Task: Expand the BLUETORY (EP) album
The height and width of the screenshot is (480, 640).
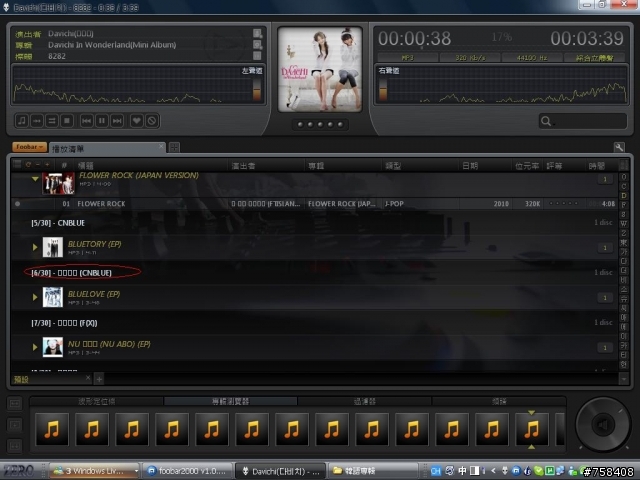Action: point(35,247)
